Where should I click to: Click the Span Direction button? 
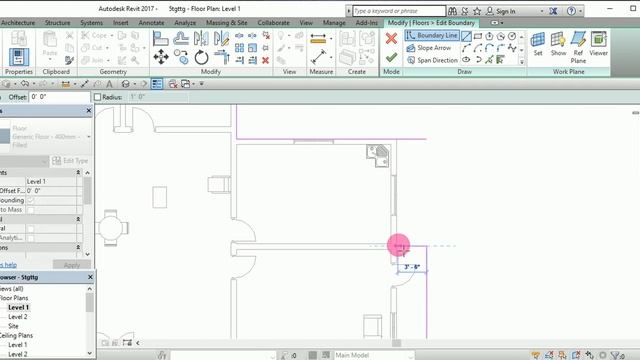[432, 60]
